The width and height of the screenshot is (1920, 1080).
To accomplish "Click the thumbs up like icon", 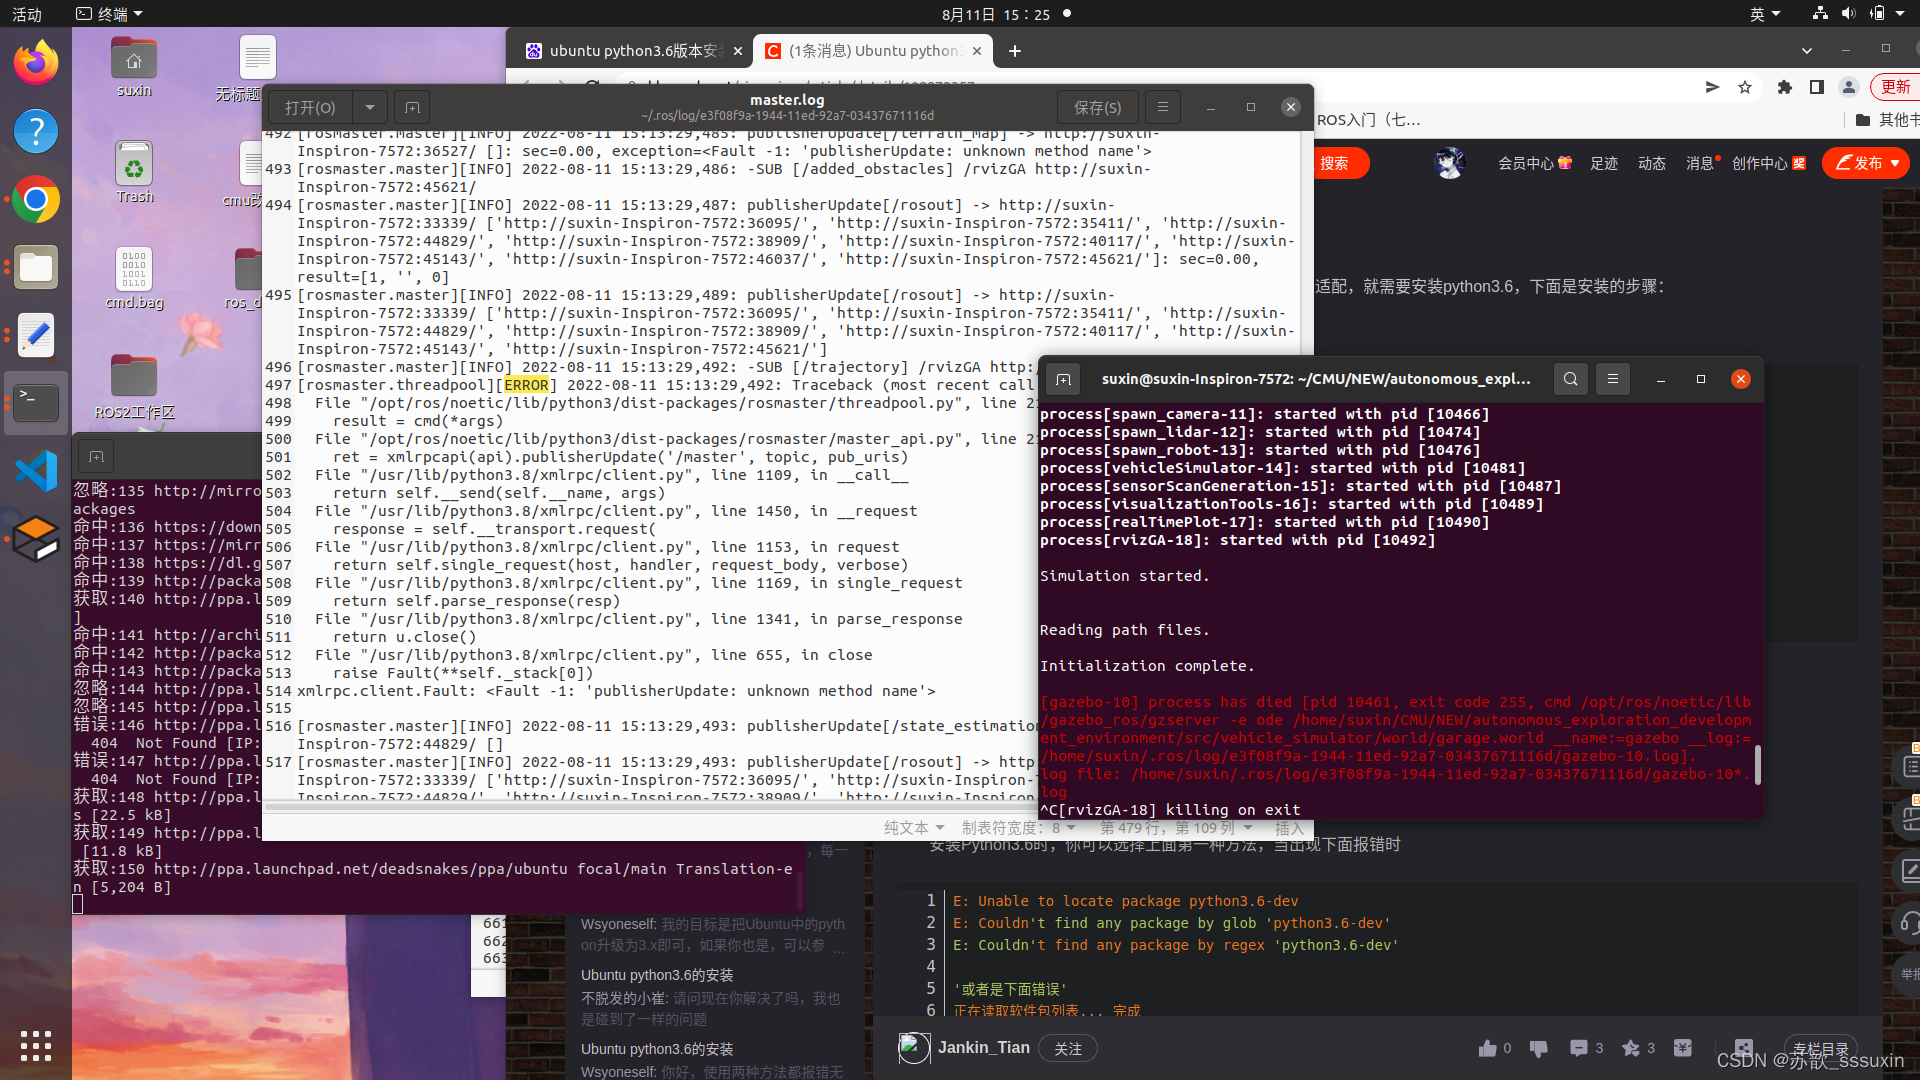I will click(x=1488, y=1048).
